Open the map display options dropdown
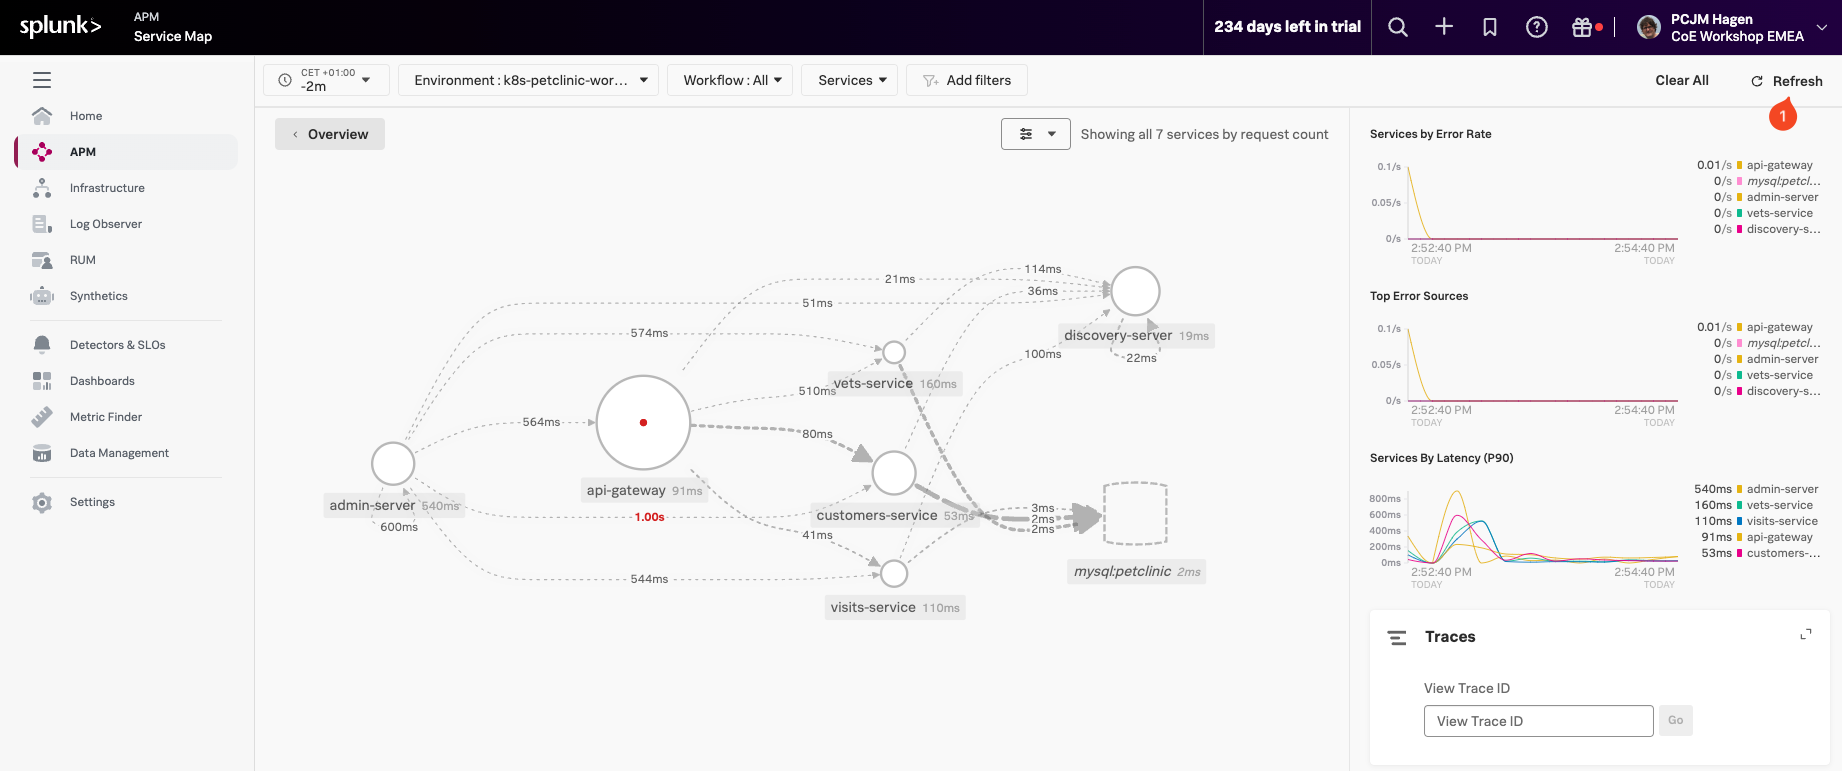This screenshot has width=1842, height=771. coord(1035,134)
